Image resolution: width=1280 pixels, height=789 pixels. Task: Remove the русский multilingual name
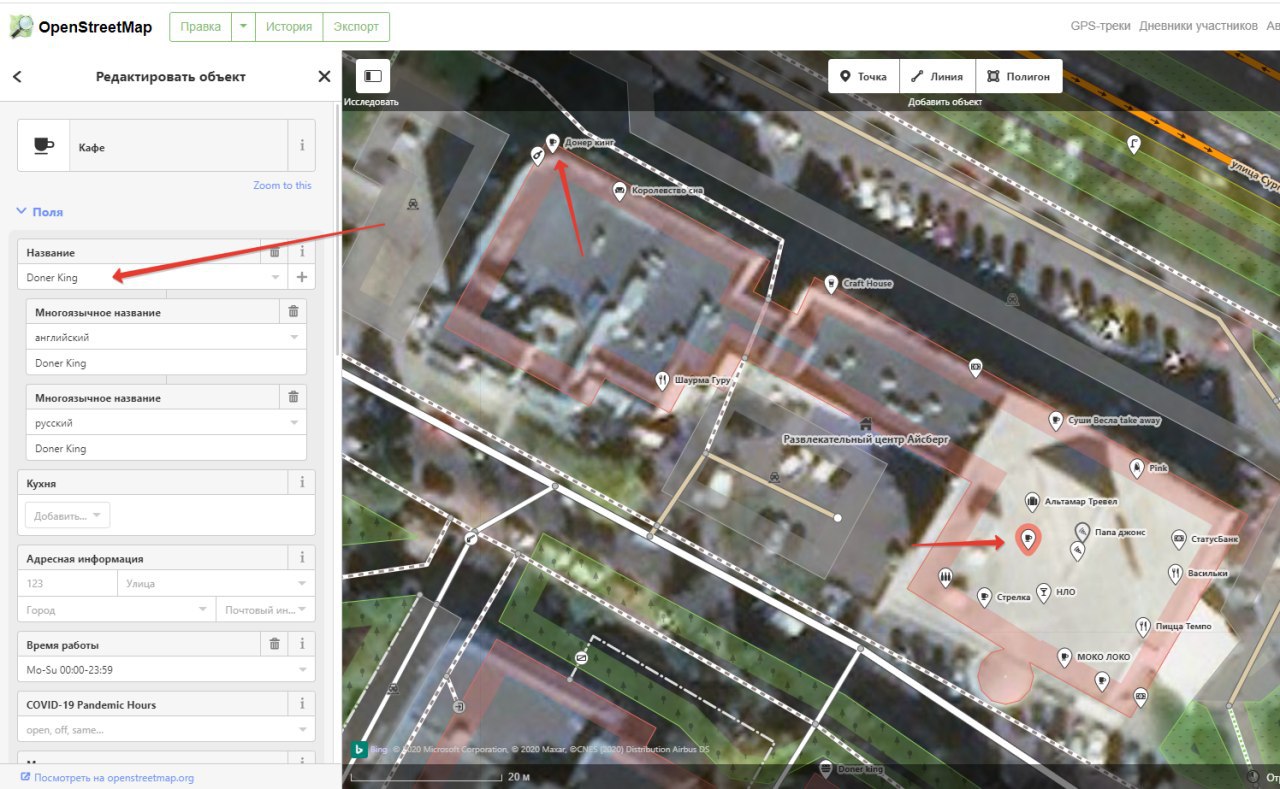293,397
